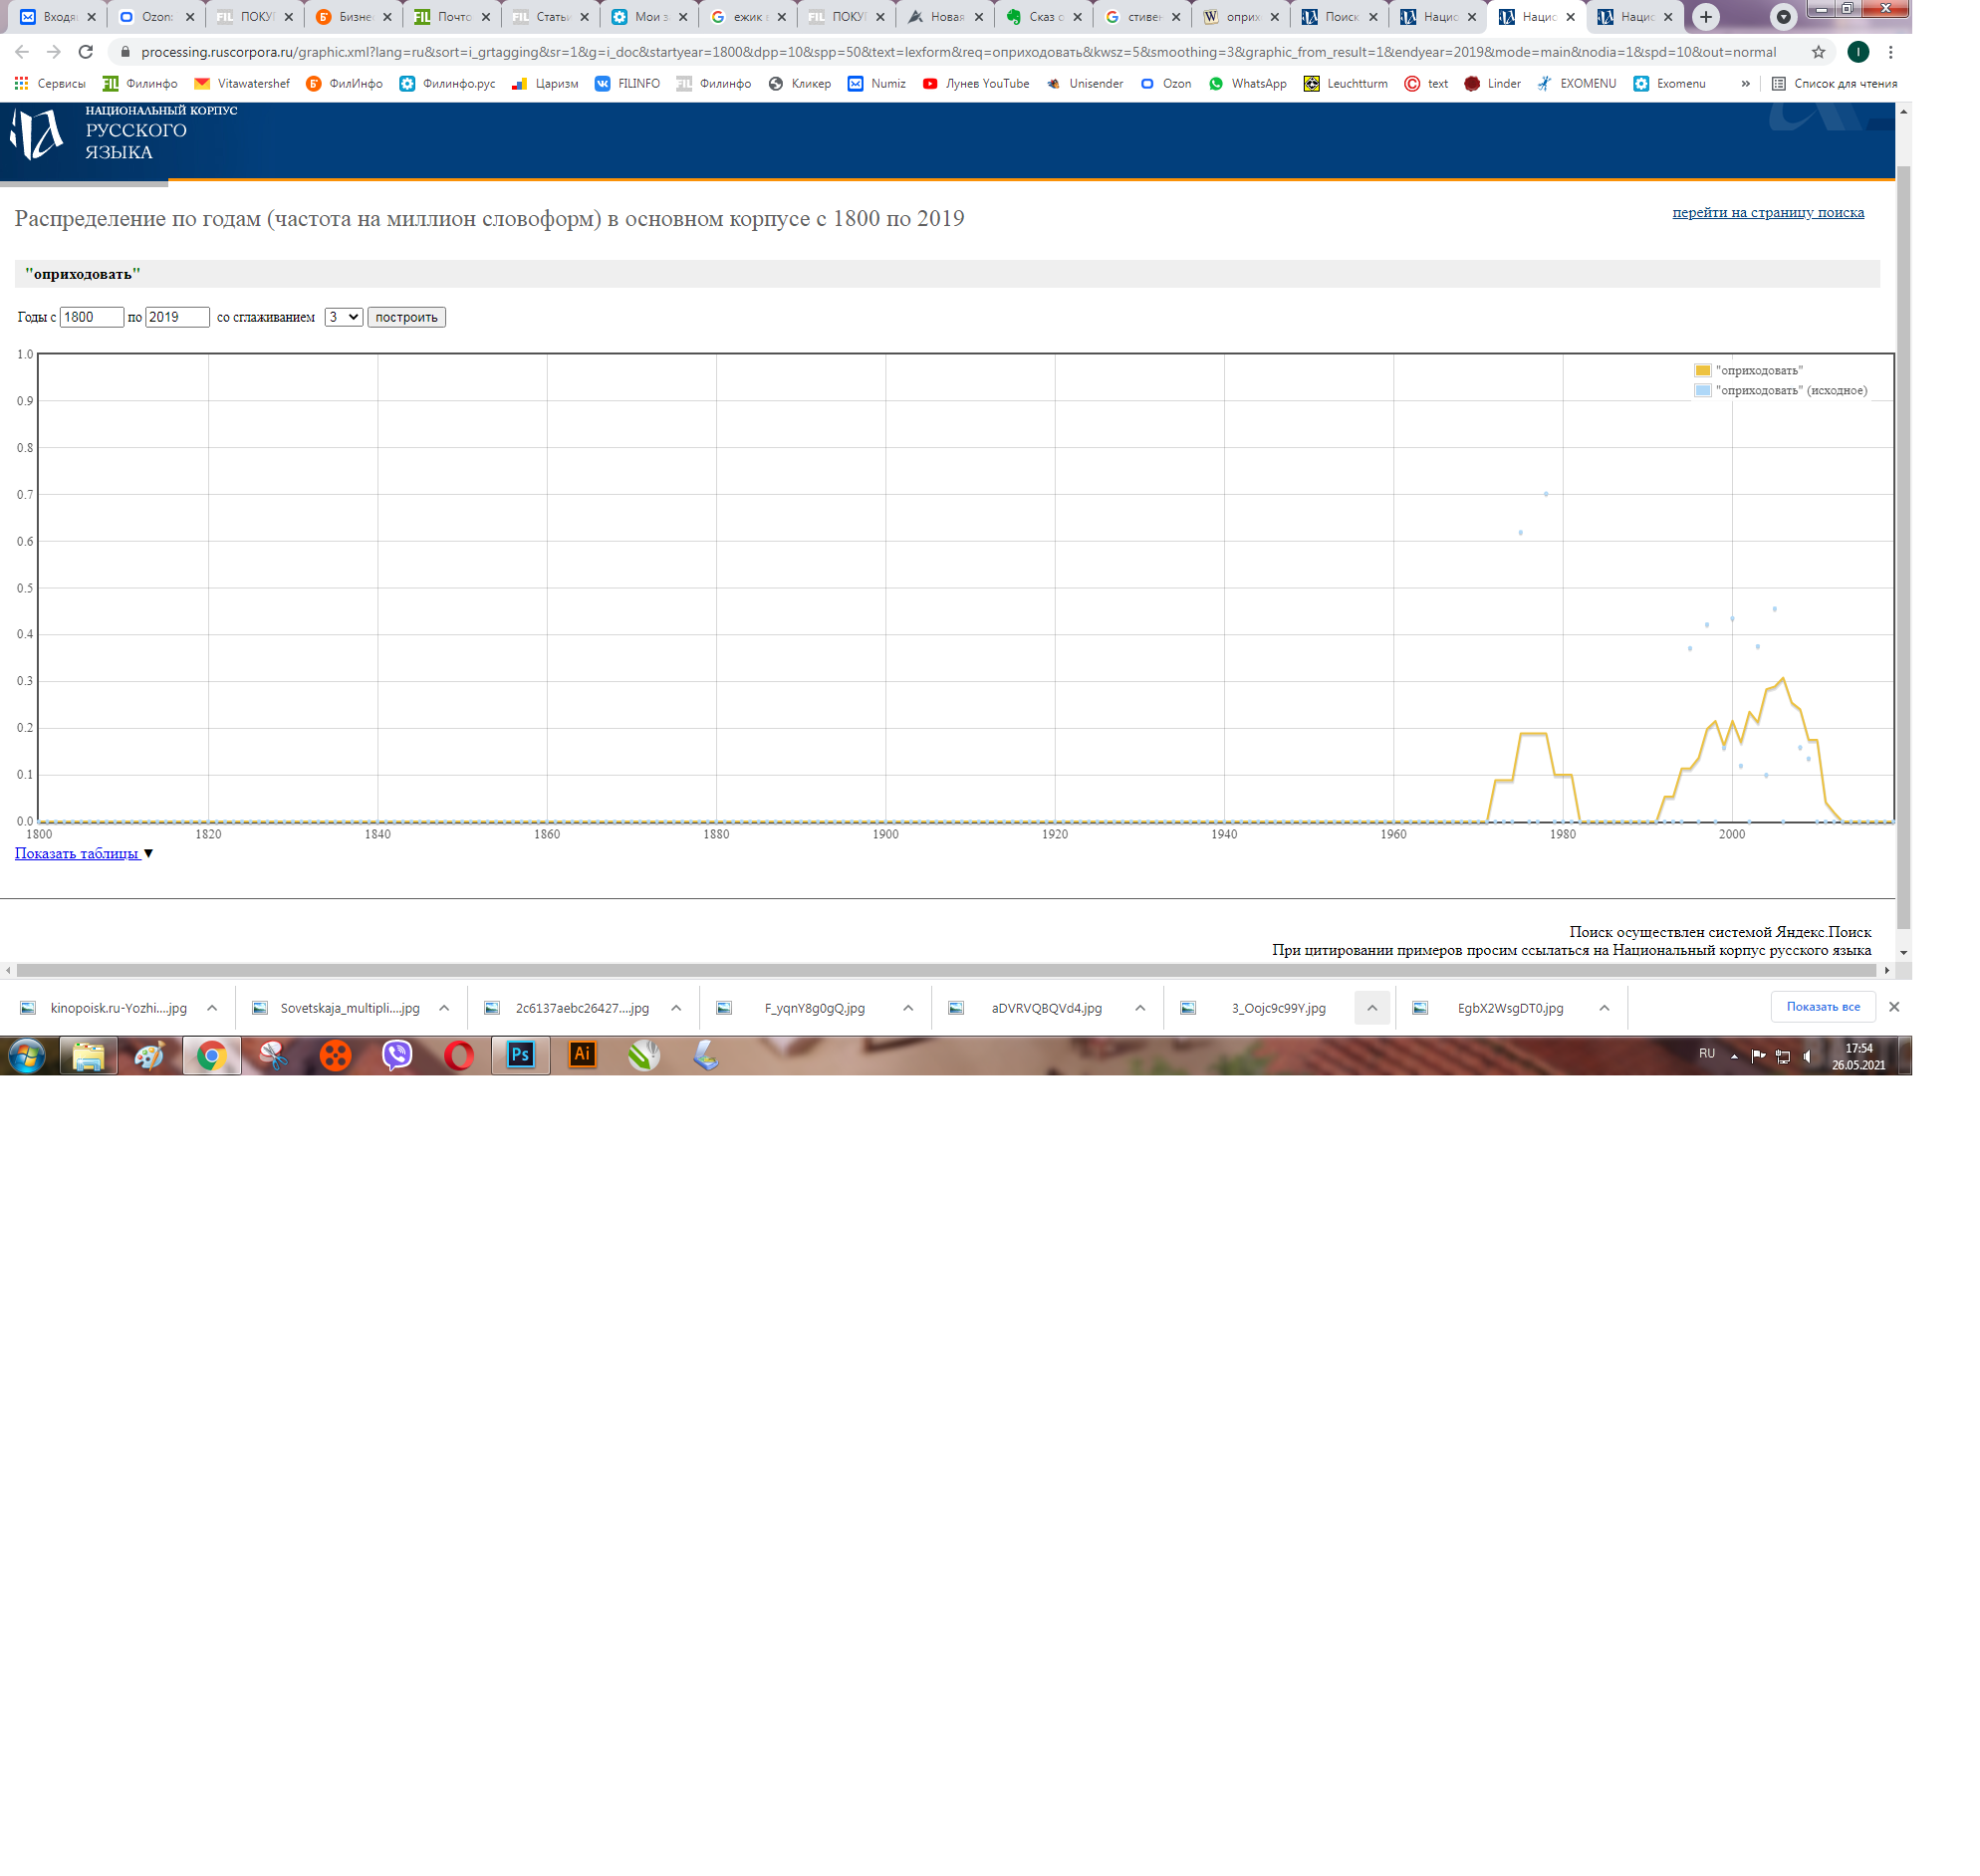
Task: Open the smoothing value dropdown
Action: click(343, 317)
